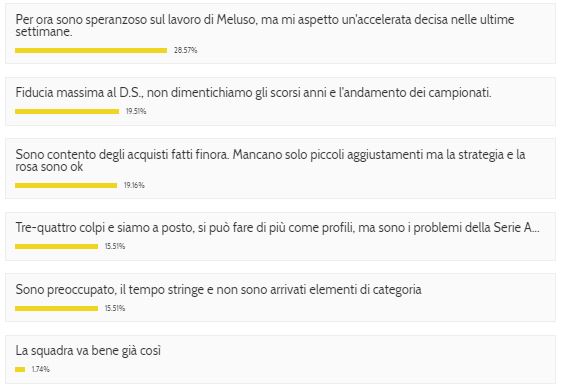Click the bar under 'Tre-quattro colpi'

click(56, 247)
